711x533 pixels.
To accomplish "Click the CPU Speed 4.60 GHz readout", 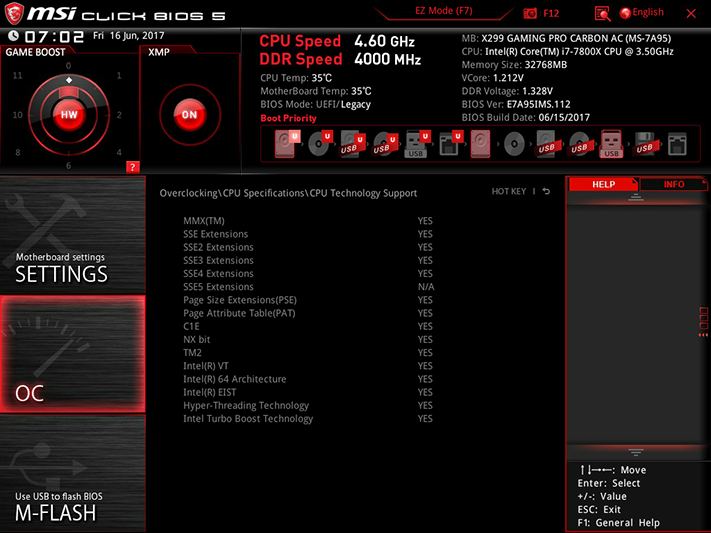I will point(337,41).
